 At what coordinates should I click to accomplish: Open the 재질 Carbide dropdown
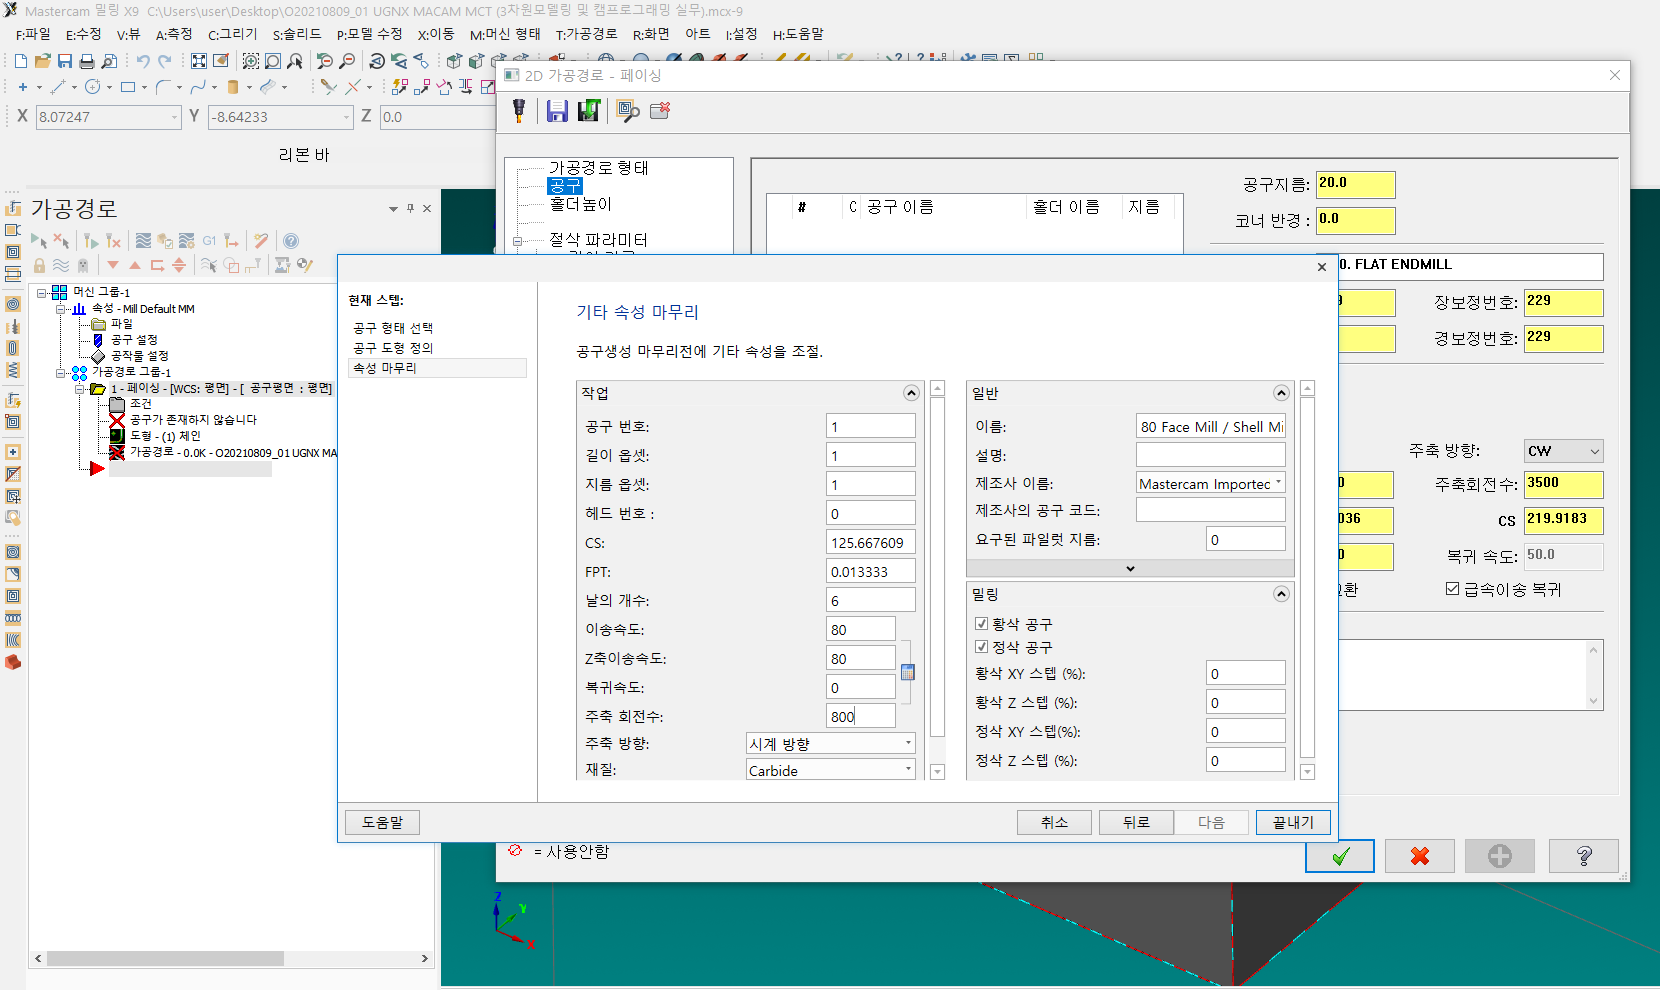(x=830, y=770)
